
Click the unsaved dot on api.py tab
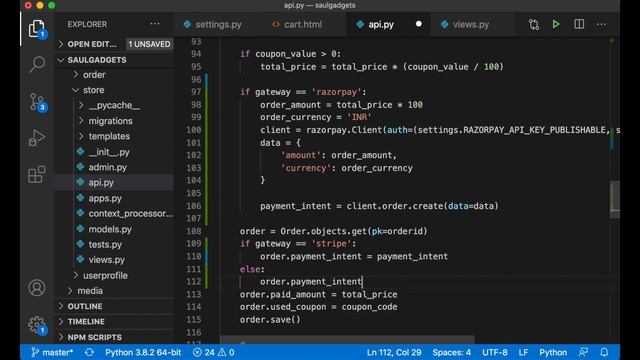tap(418, 24)
